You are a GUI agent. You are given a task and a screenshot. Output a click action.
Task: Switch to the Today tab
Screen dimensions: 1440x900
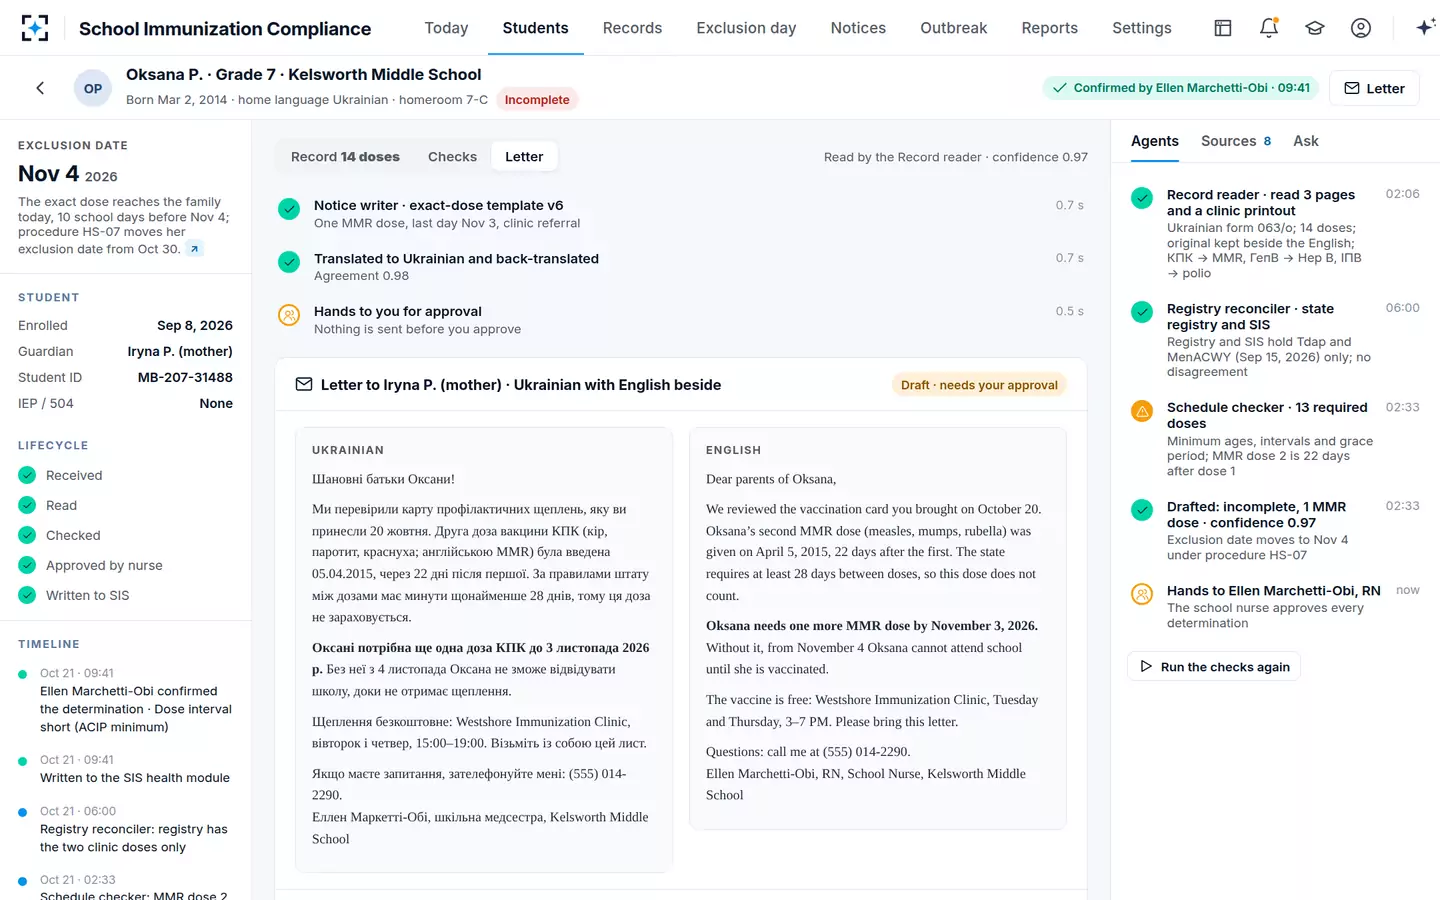(x=446, y=28)
